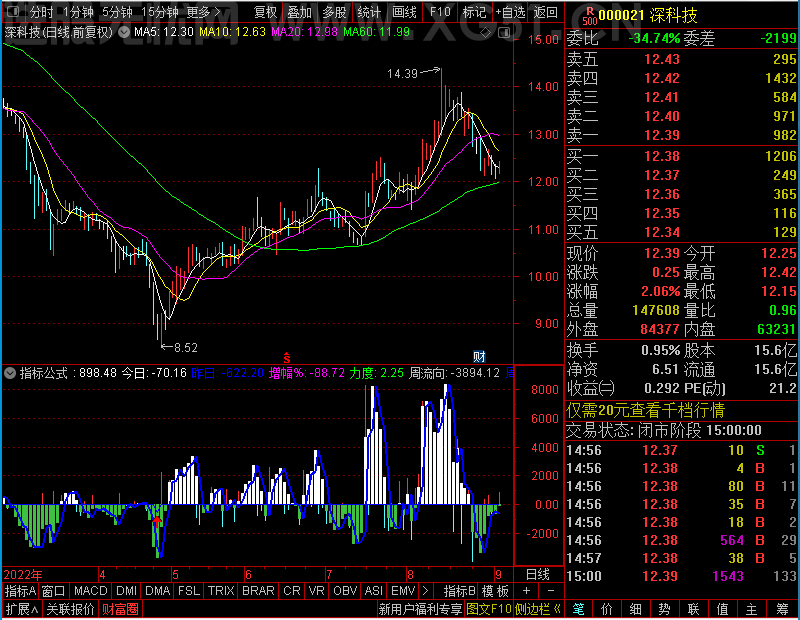Viewport: 800px width, 620px height.
Task: Open the 复权 adjustment option
Action: coord(265,12)
